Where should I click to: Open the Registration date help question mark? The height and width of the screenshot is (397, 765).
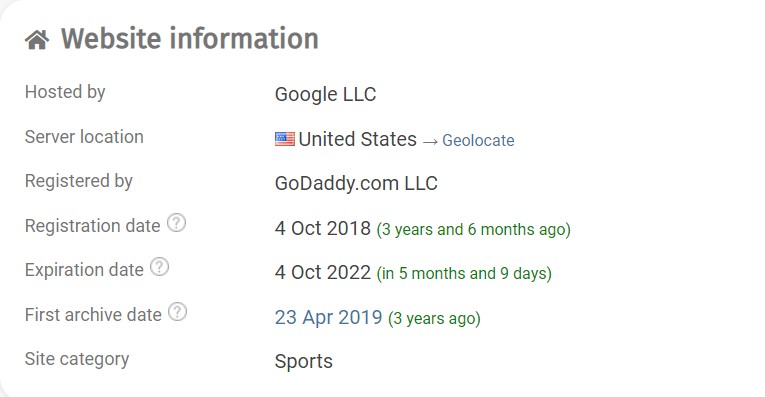(176, 223)
